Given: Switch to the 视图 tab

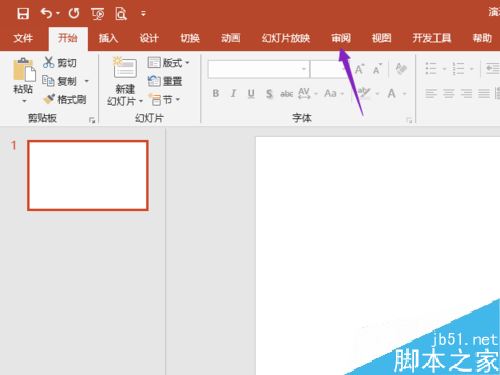Looking at the screenshot, I should [381, 38].
